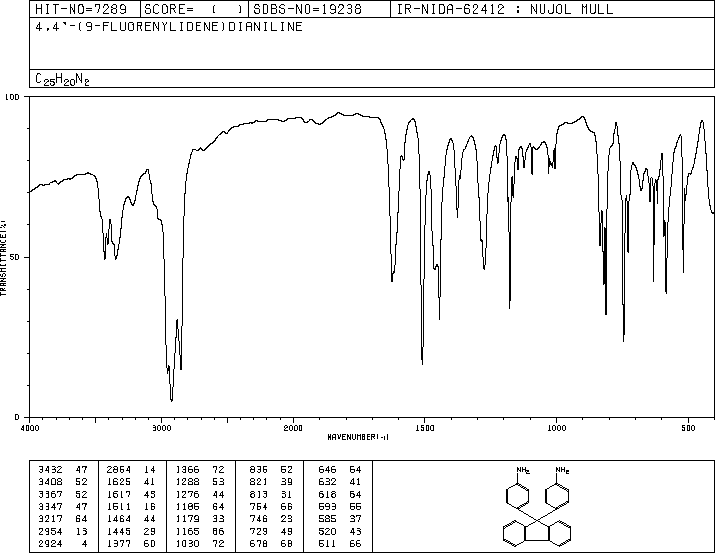Image resolution: width=715 pixels, height=553 pixels.
Task: Select peak table entry 1464
Action: [131, 519]
